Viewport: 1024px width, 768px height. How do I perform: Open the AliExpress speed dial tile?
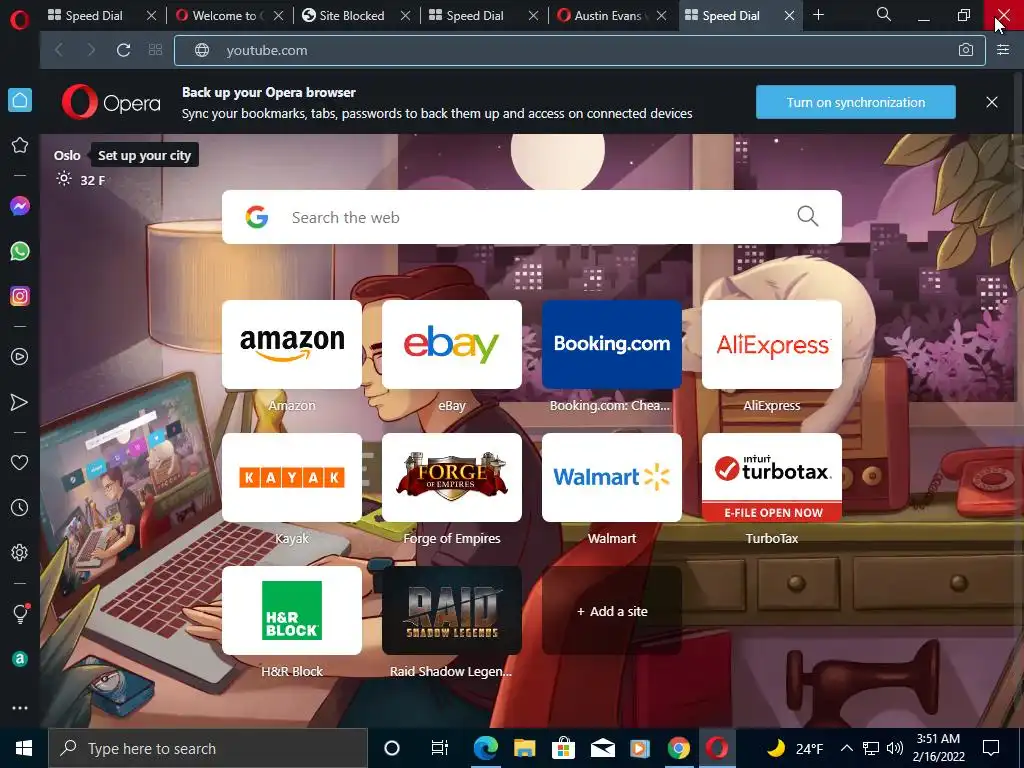[772, 345]
